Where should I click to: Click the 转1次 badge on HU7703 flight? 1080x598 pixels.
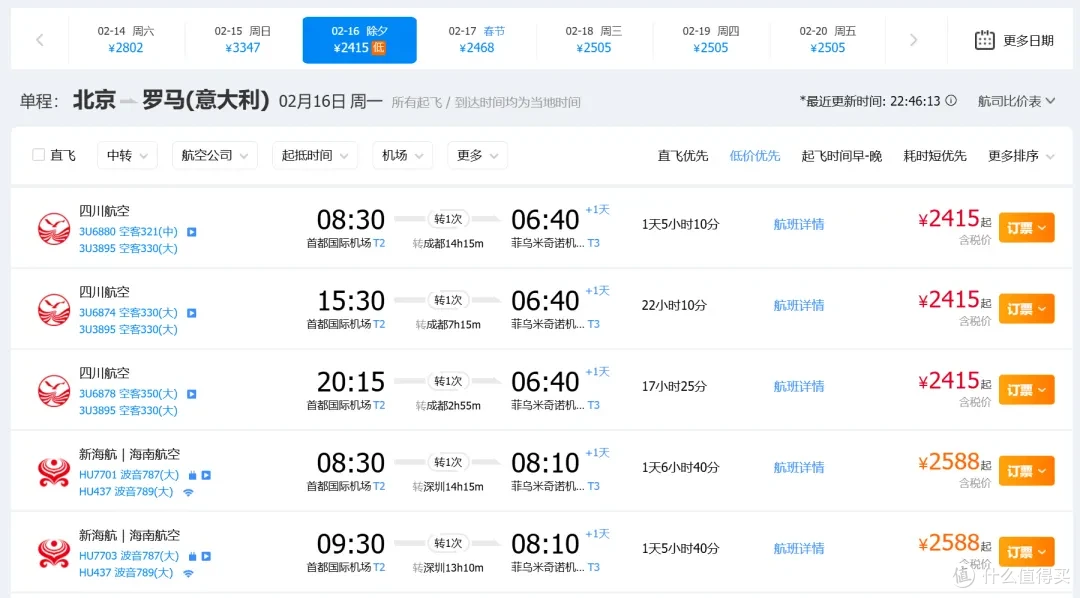point(448,544)
